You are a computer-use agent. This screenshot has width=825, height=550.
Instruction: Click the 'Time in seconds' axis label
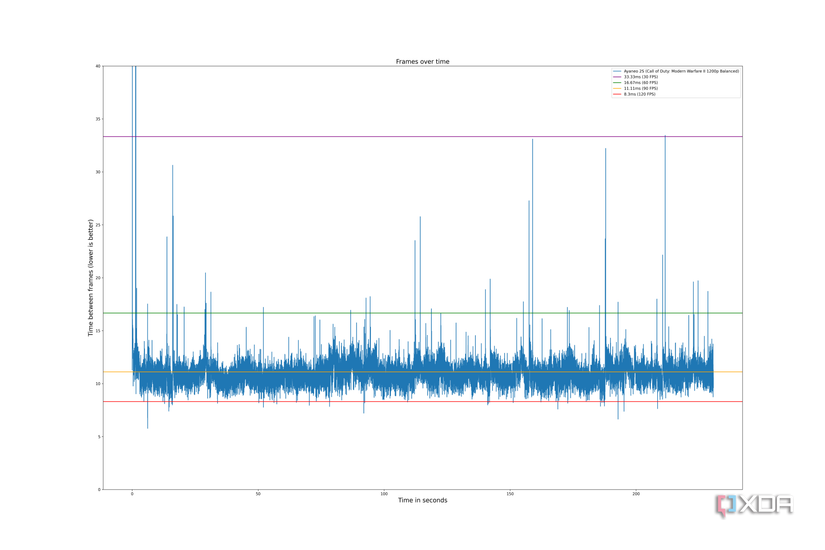click(x=422, y=500)
